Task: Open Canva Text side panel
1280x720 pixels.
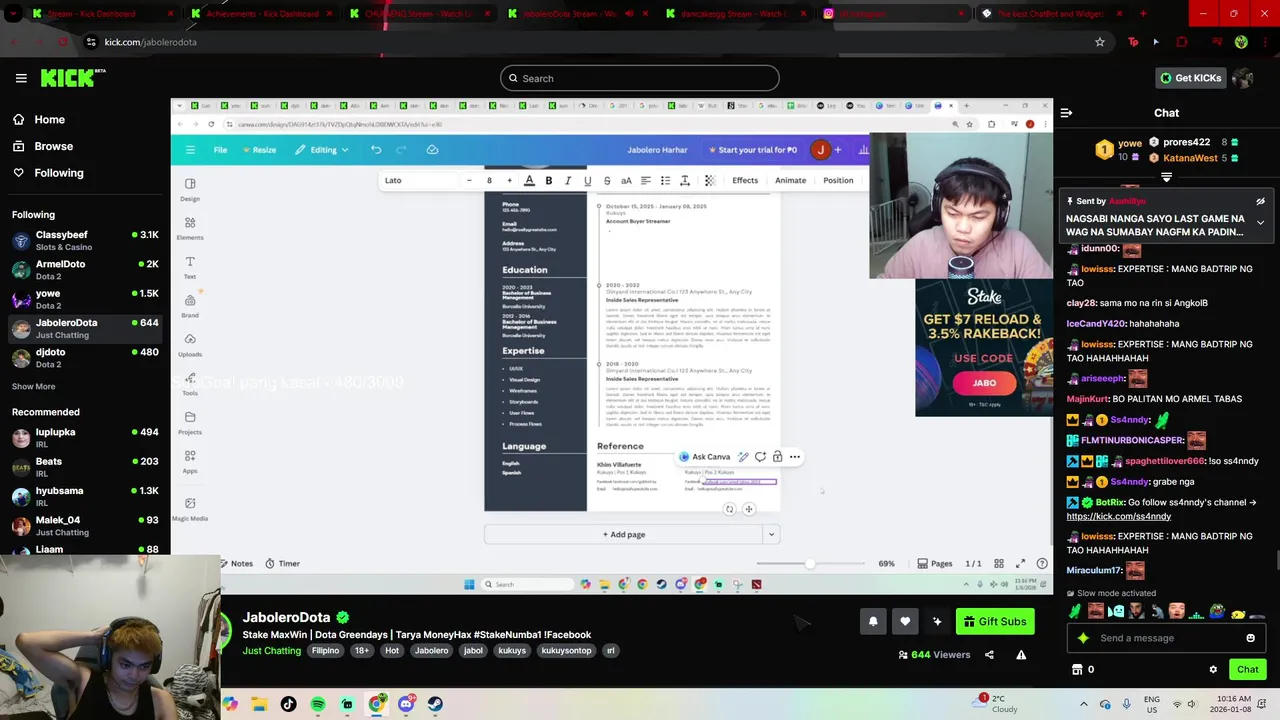Action: pos(190,267)
